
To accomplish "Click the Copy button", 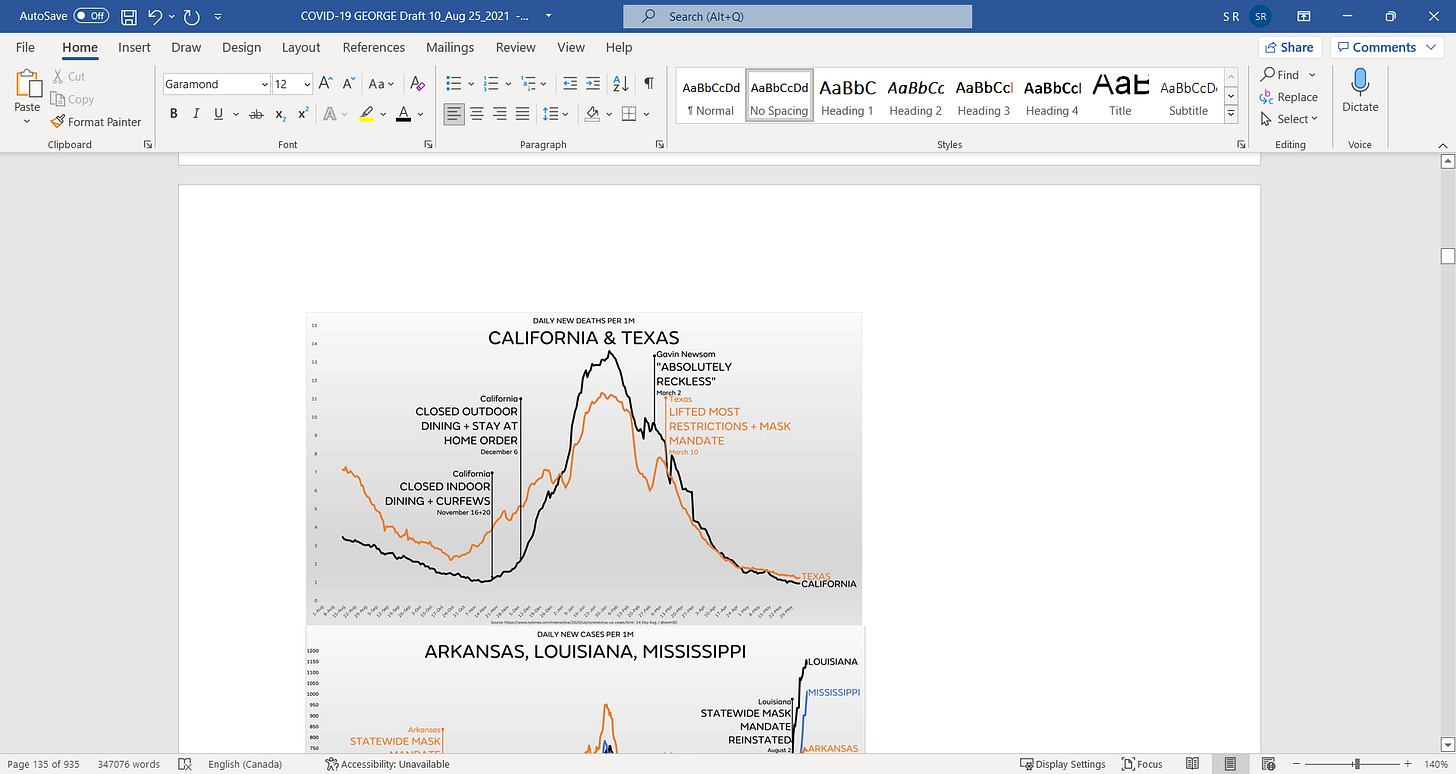I will click(x=72, y=99).
